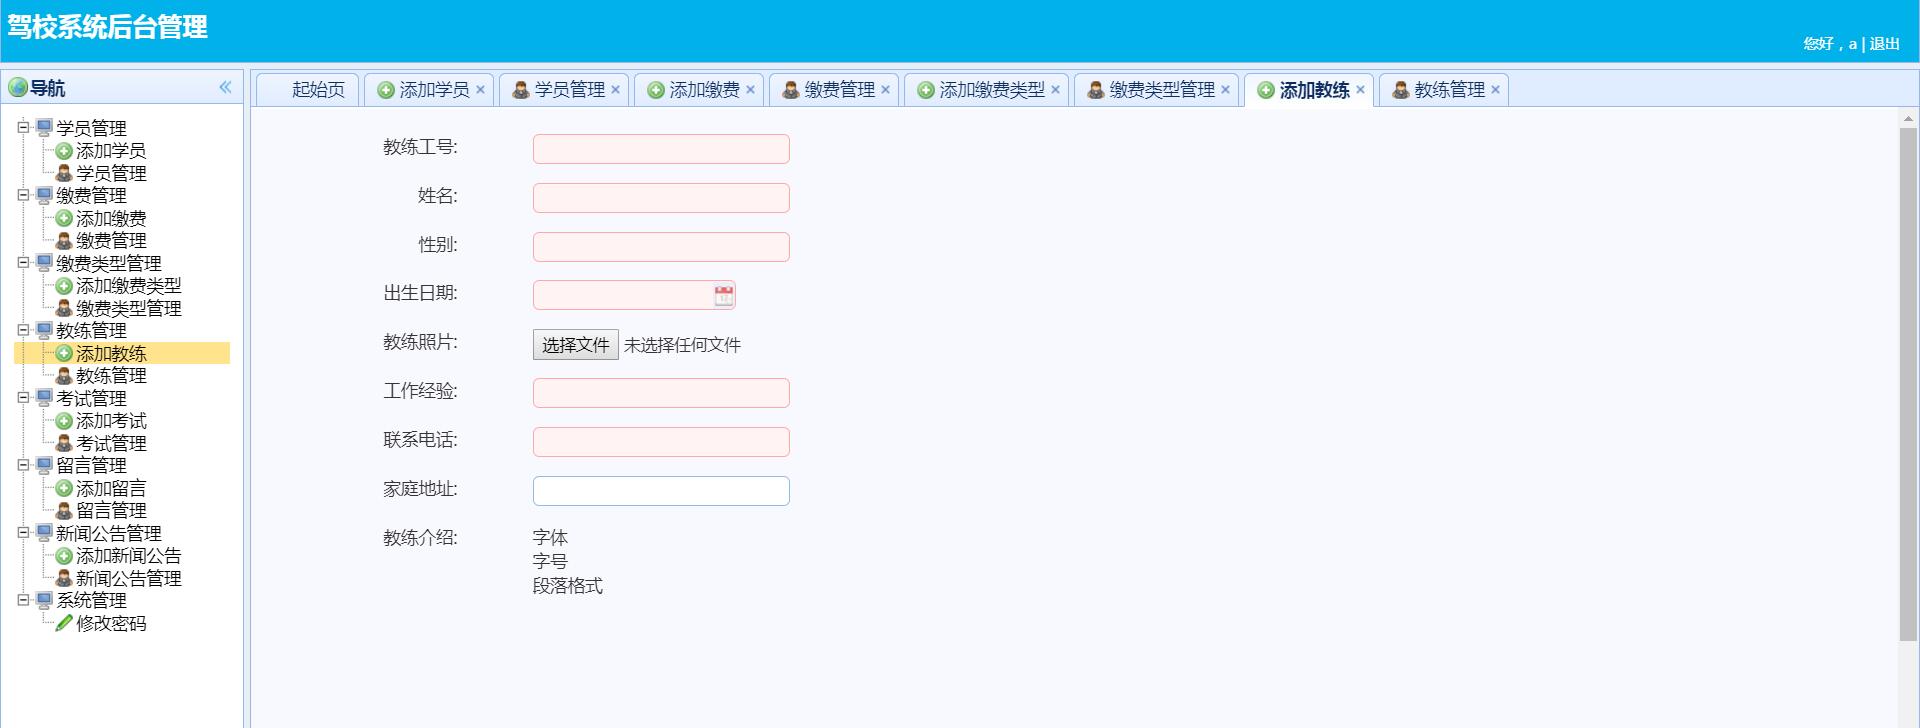
Task: Click the plus icon beside 添加考试 in tree
Action: (64, 421)
